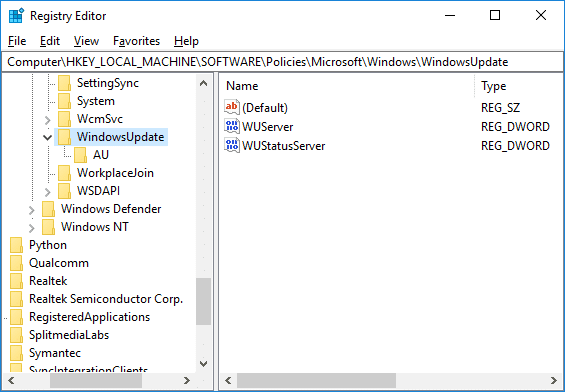Click the SplitmediaLabs folder icon

(16, 335)
